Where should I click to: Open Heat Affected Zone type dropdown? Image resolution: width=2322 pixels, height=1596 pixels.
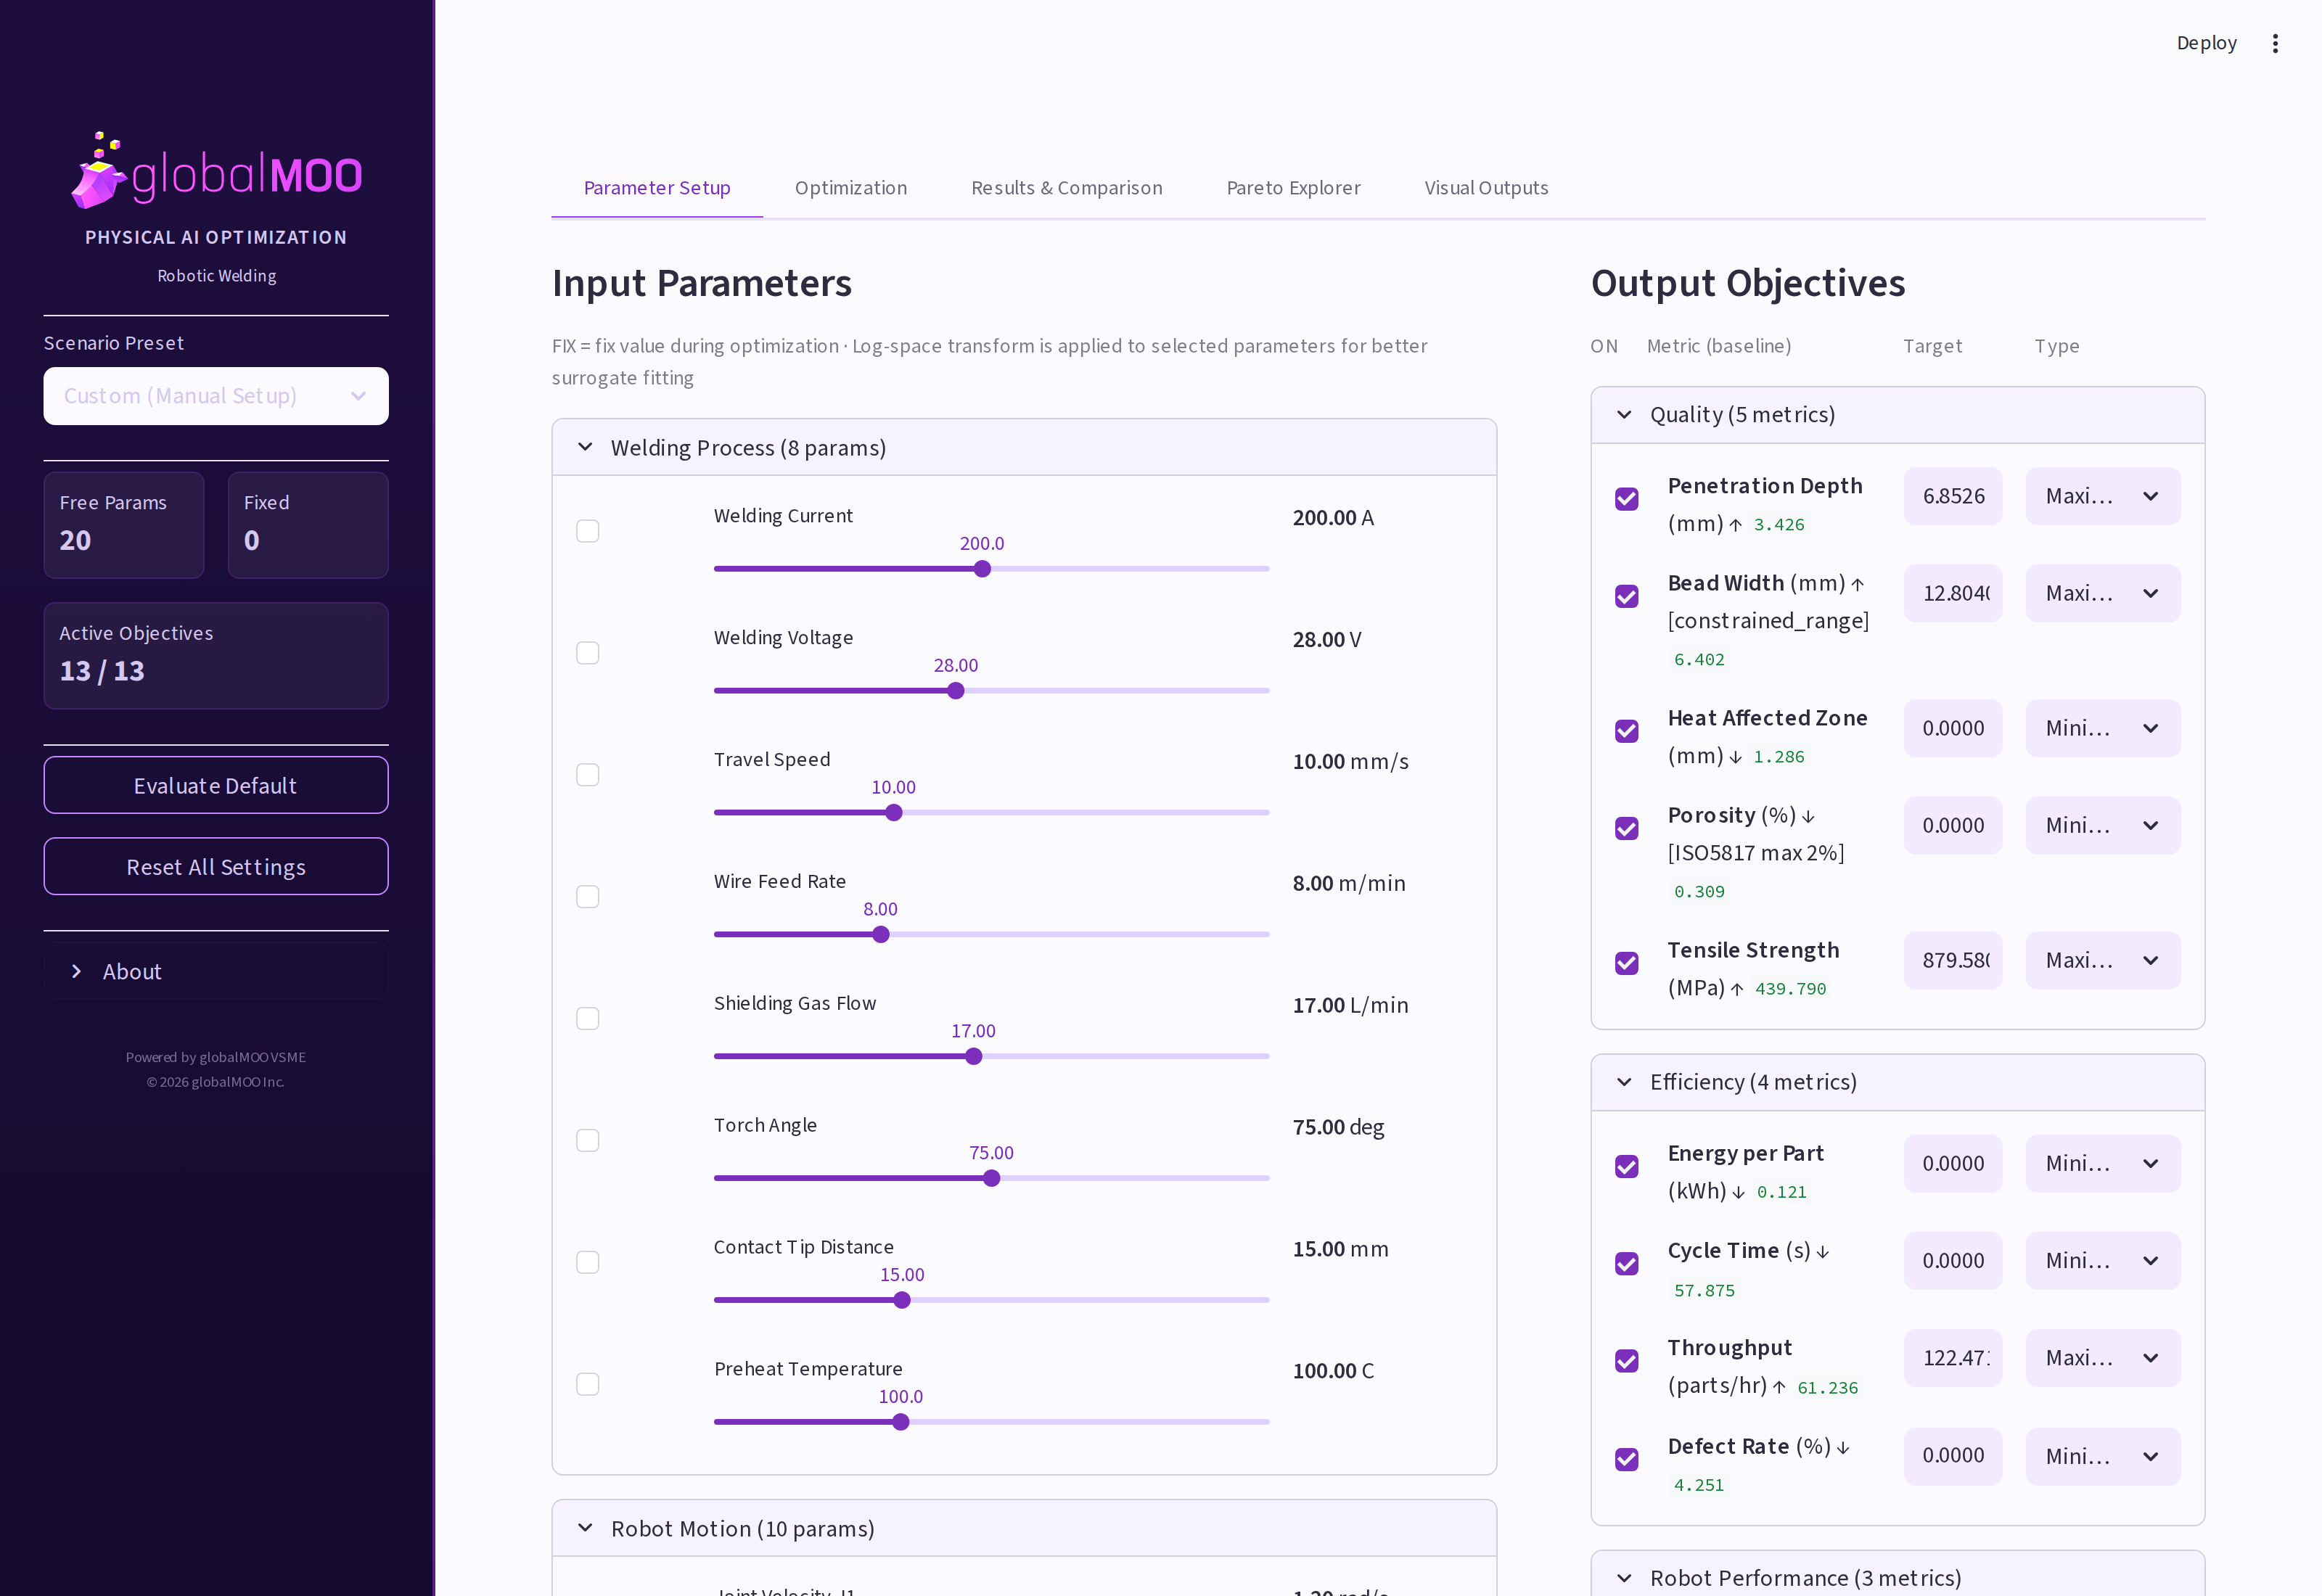(x=2103, y=728)
